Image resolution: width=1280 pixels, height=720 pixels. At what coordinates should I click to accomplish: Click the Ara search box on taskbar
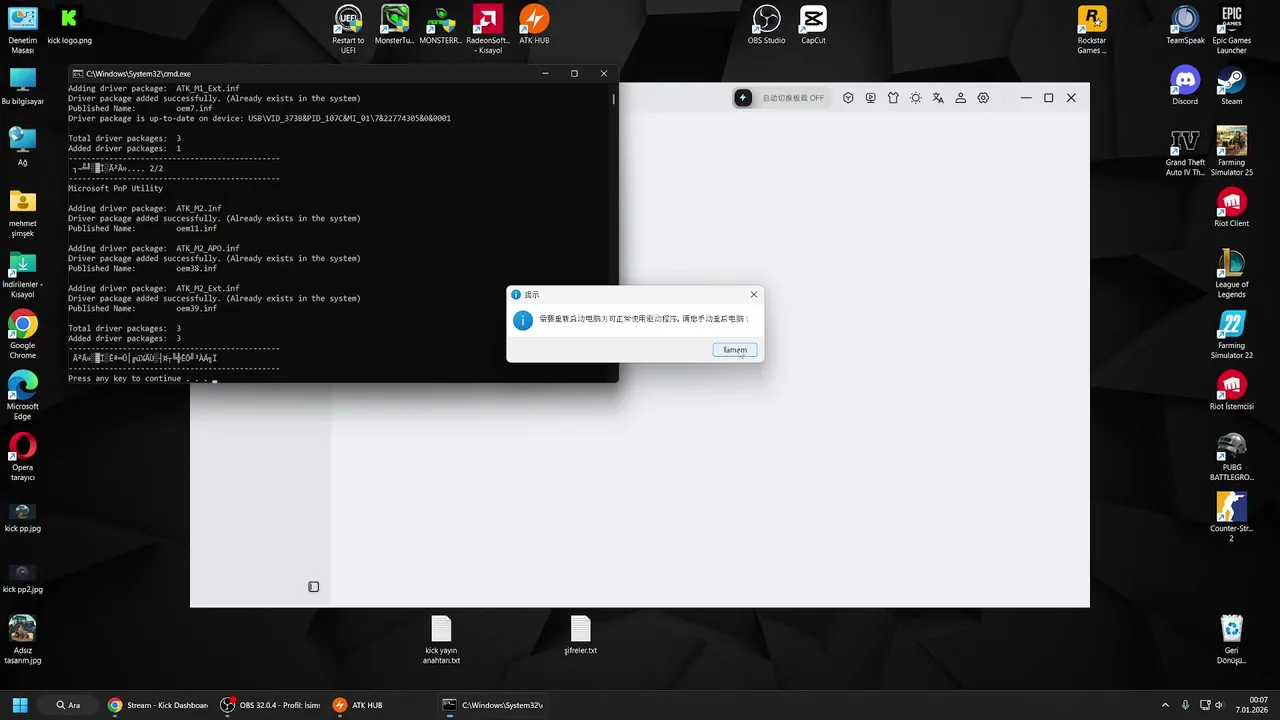click(x=68, y=705)
